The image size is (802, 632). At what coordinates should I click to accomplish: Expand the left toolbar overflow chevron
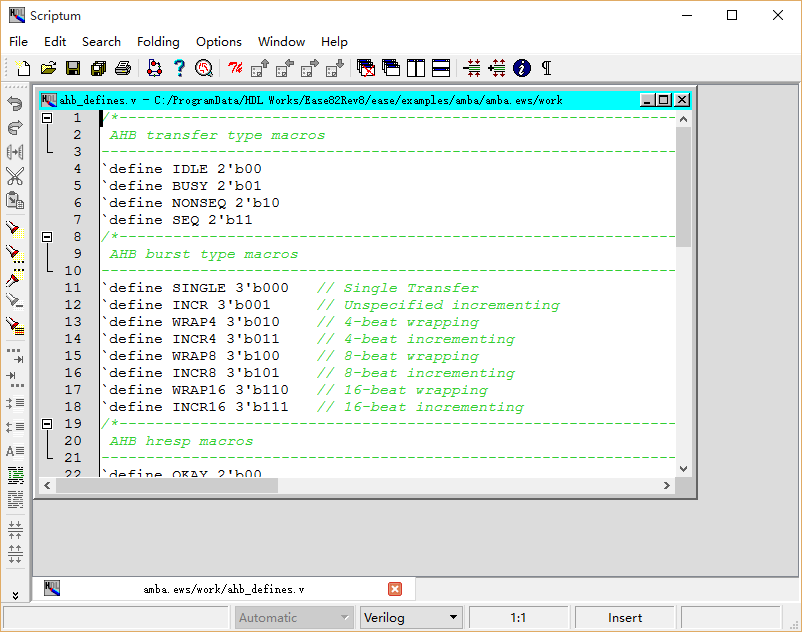(15, 595)
